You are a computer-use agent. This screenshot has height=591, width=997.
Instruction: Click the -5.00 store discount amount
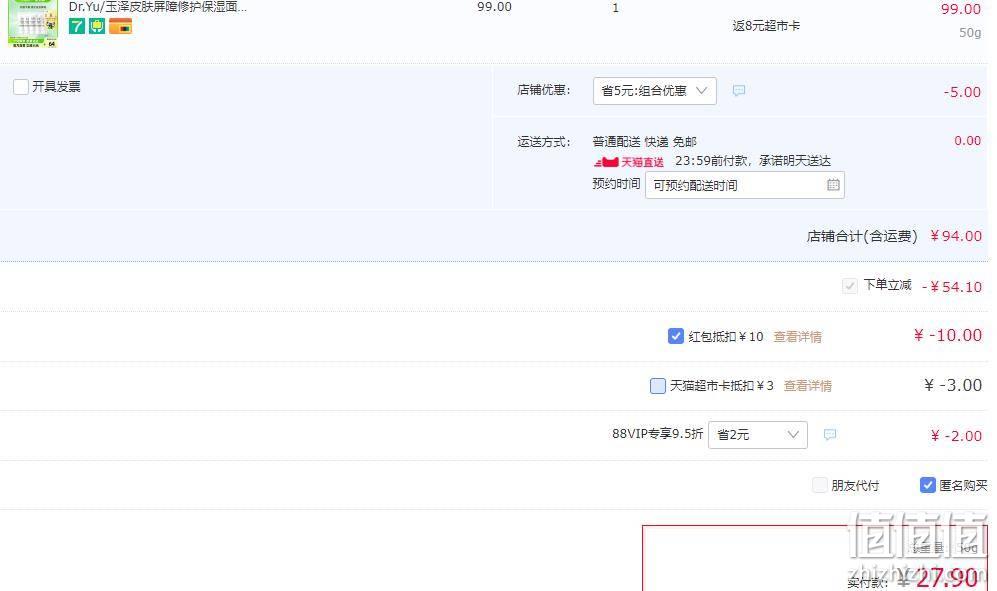coord(962,92)
